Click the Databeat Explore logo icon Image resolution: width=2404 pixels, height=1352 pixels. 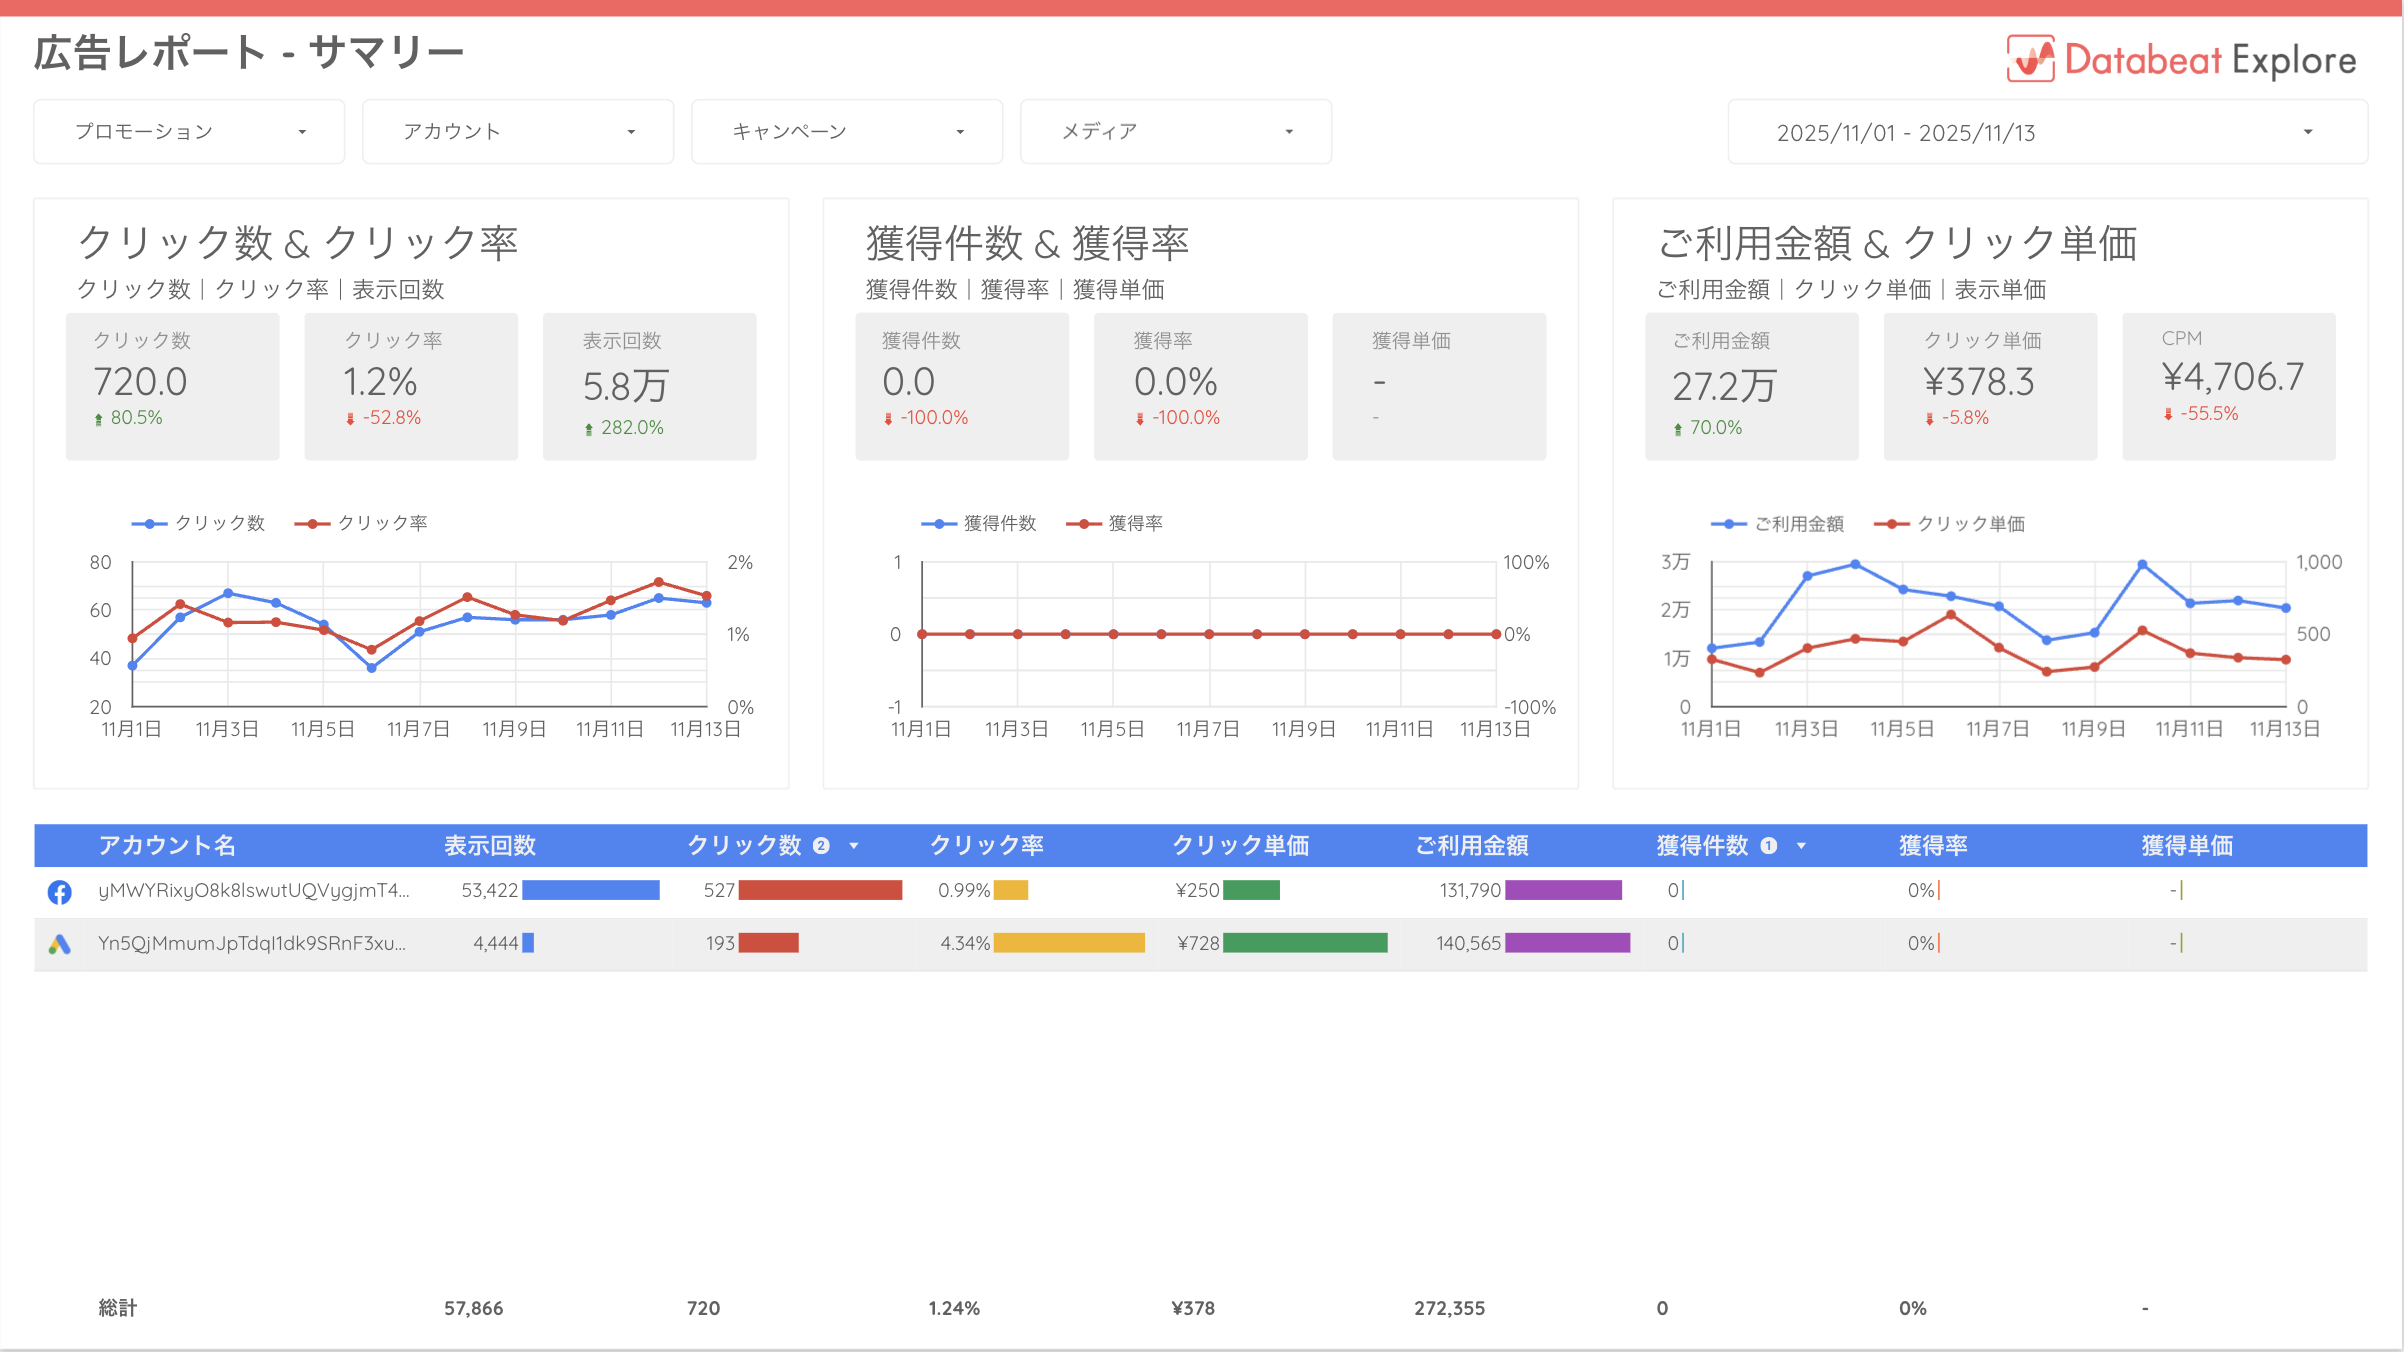point(2029,60)
